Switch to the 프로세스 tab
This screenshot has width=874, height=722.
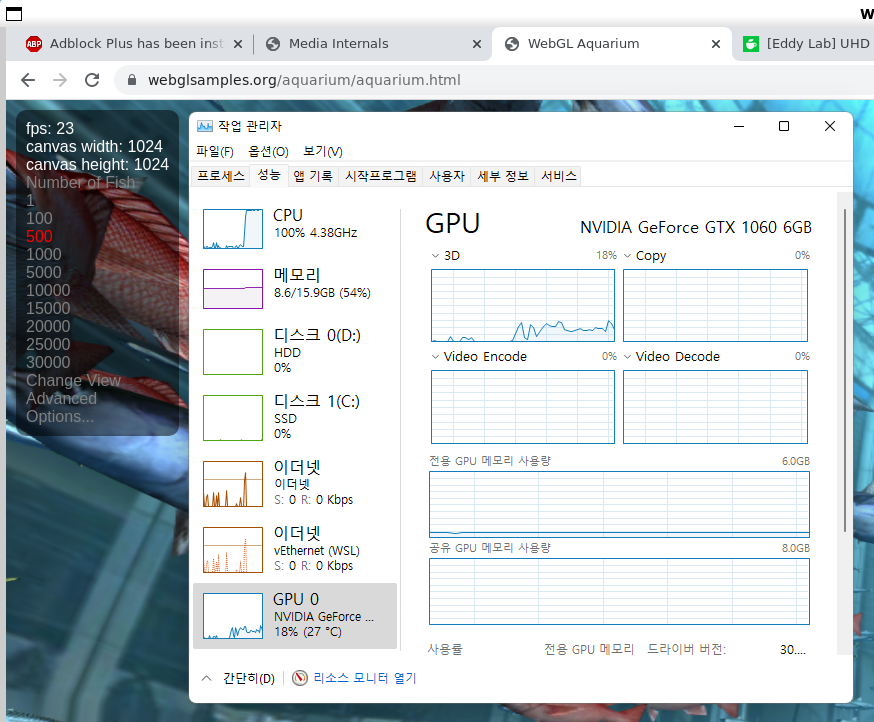[x=221, y=176]
